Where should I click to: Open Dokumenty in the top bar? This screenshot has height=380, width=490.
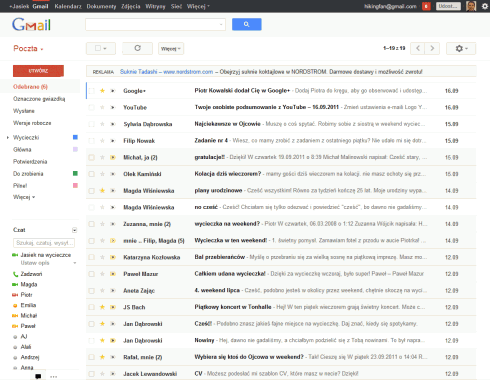[101, 6]
